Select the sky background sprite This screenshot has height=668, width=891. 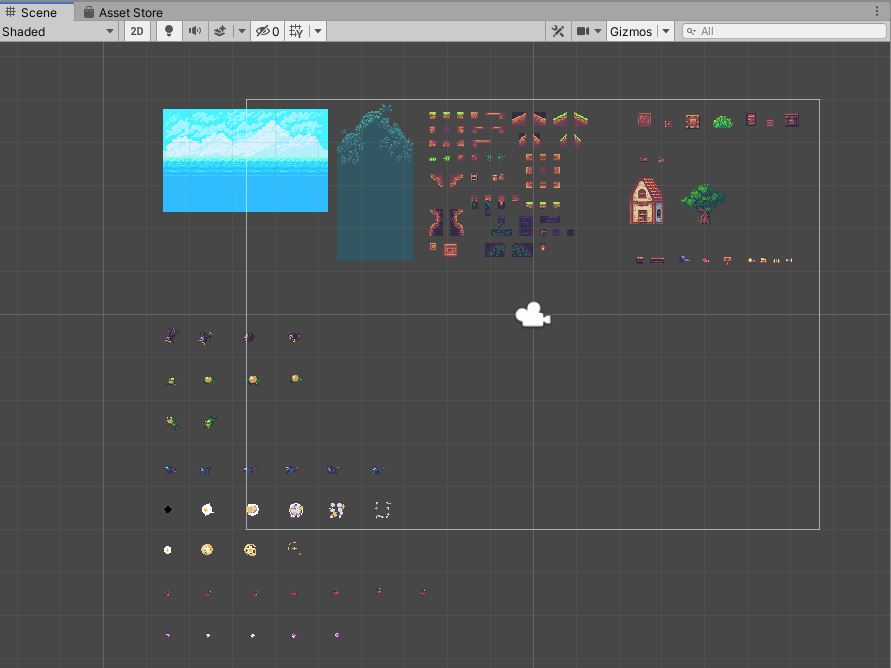point(245,160)
